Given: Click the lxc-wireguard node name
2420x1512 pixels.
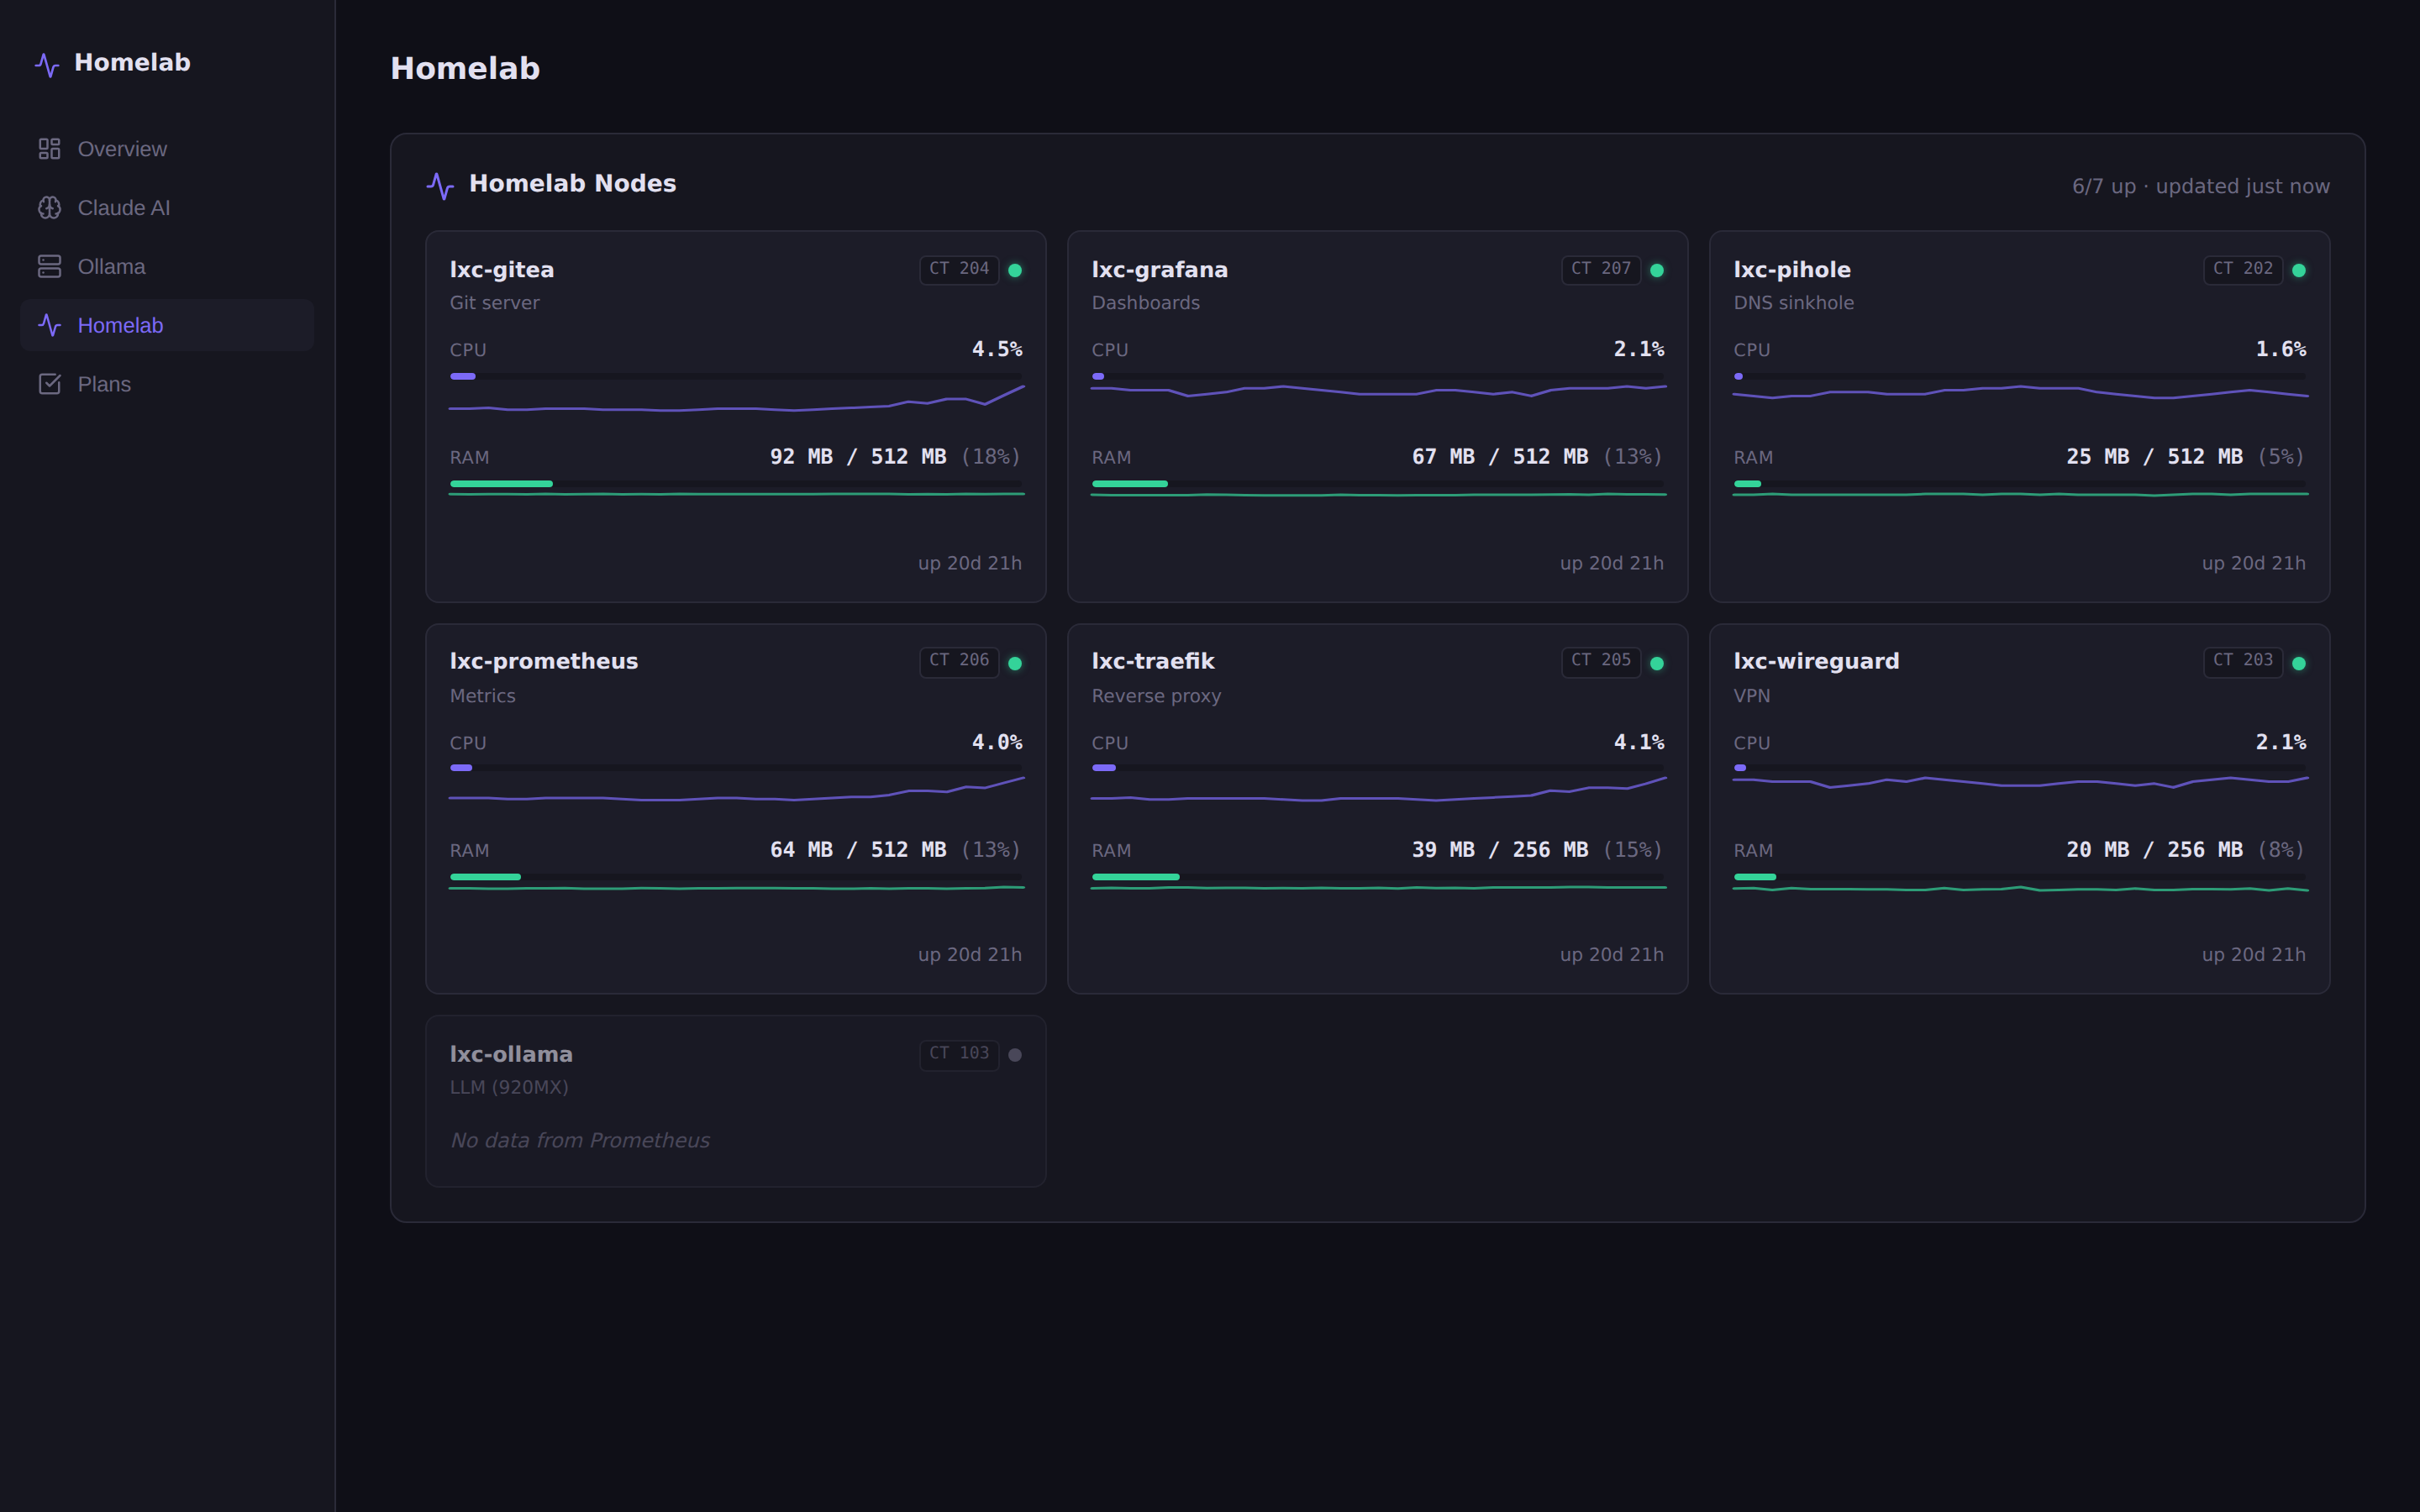Looking at the screenshot, I should pos(1816,661).
